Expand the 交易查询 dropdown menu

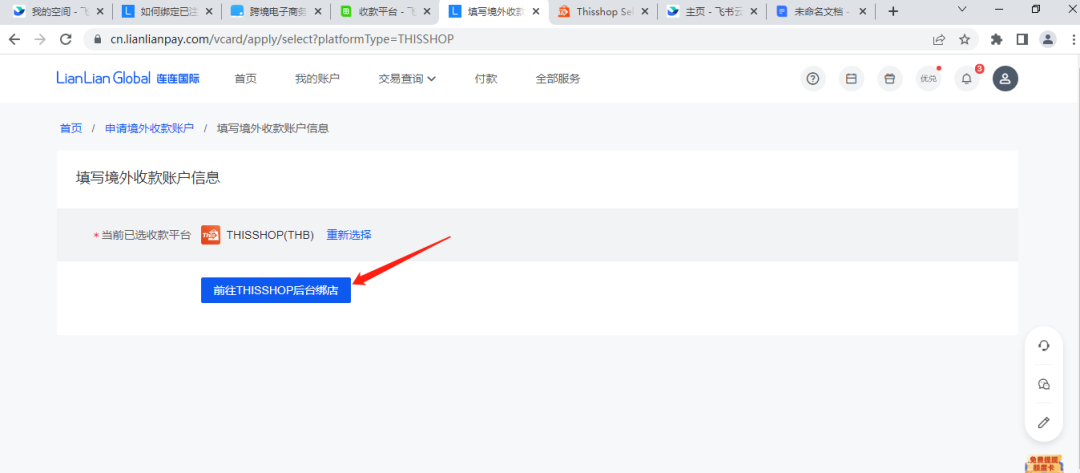tap(407, 78)
